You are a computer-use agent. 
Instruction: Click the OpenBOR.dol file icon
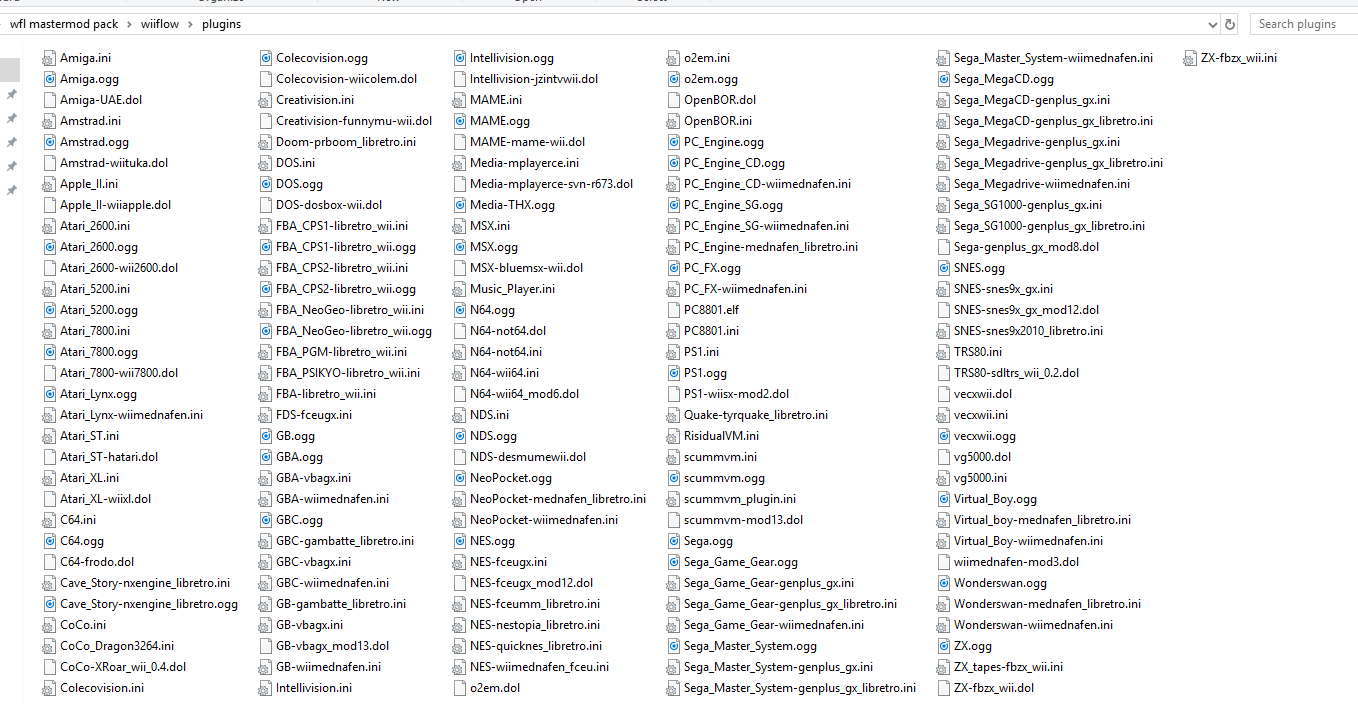[674, 100]
